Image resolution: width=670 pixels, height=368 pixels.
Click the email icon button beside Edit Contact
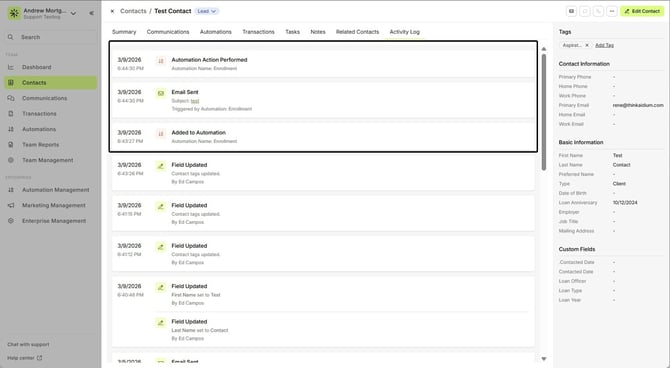(x=571, y=11)
